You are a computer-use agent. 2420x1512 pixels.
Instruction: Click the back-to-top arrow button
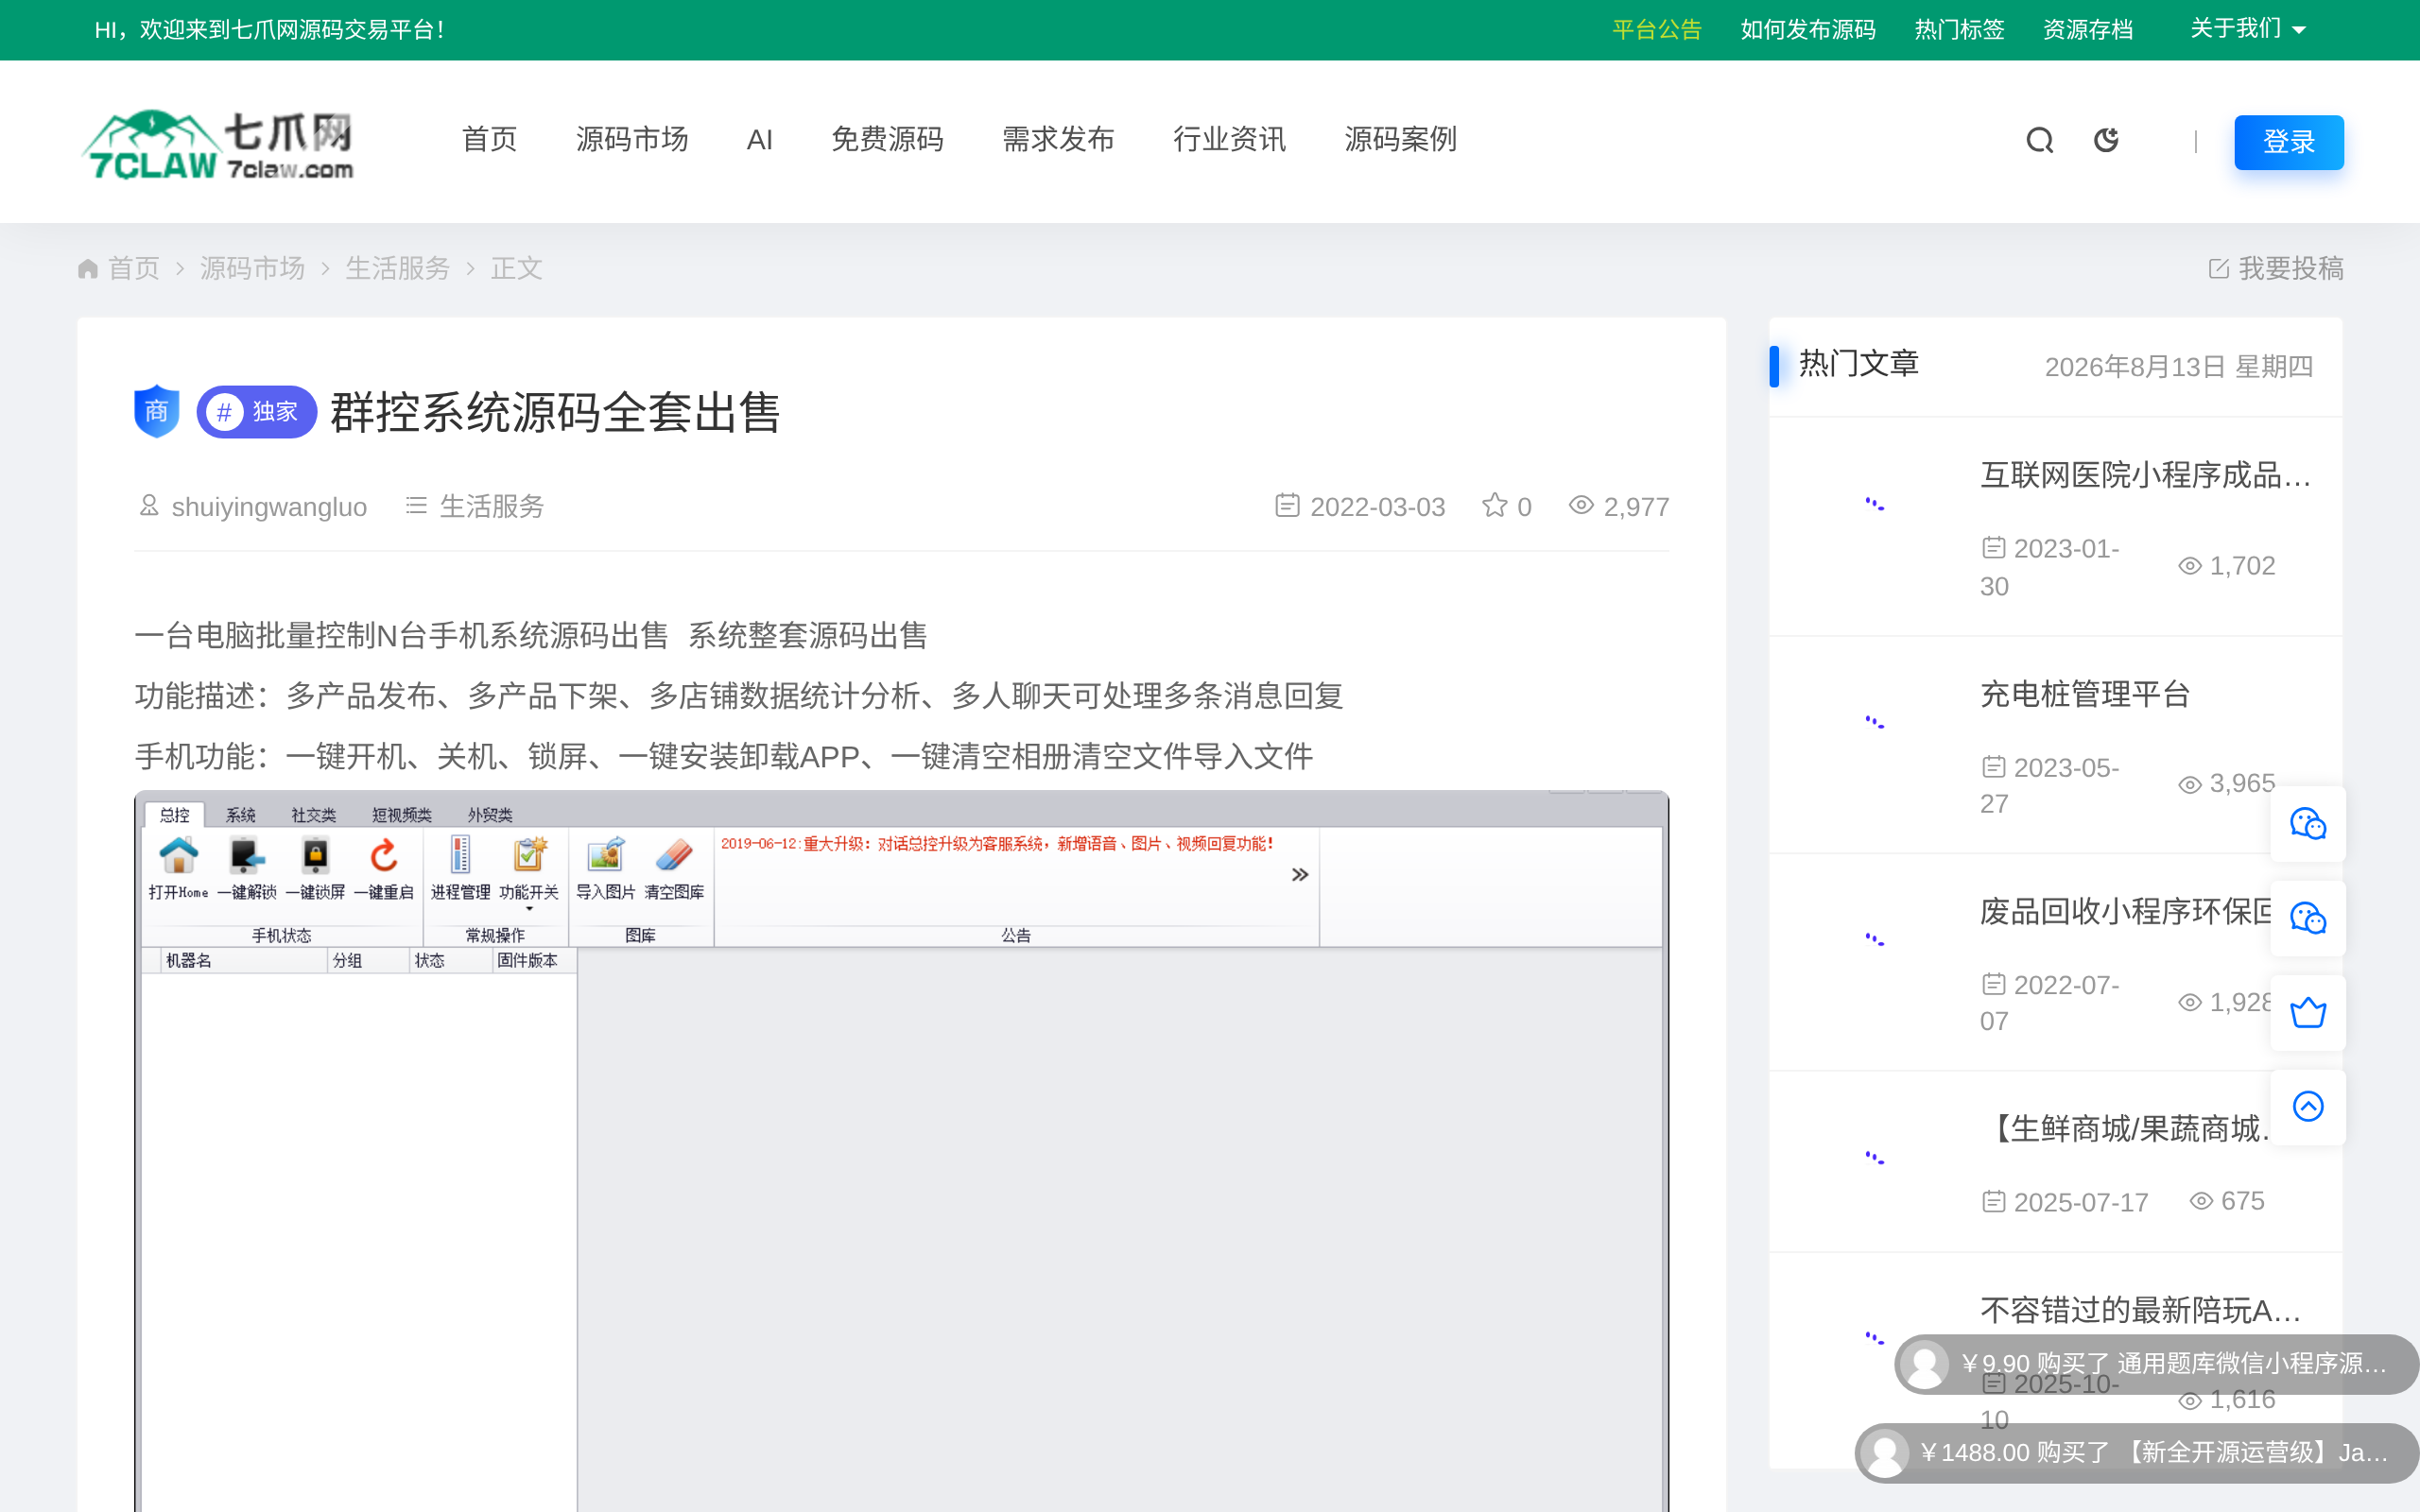(x=2307, y=1106)
